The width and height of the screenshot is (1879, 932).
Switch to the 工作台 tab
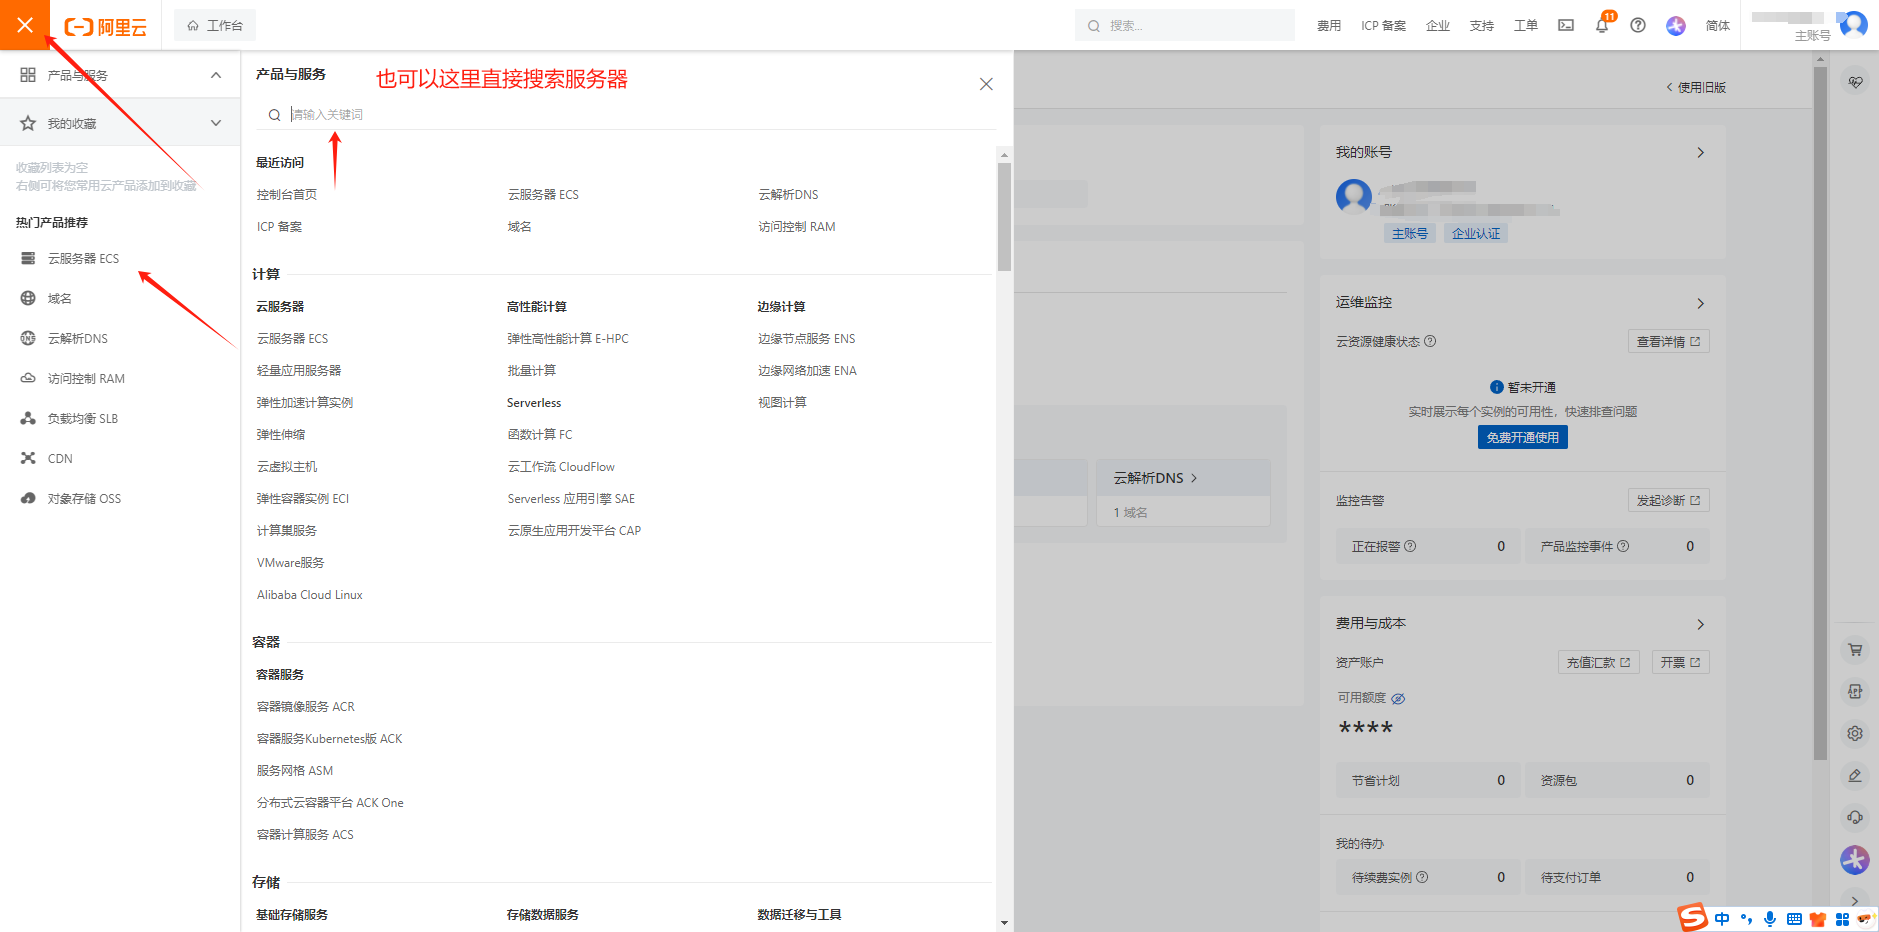(x=214, y=24)
